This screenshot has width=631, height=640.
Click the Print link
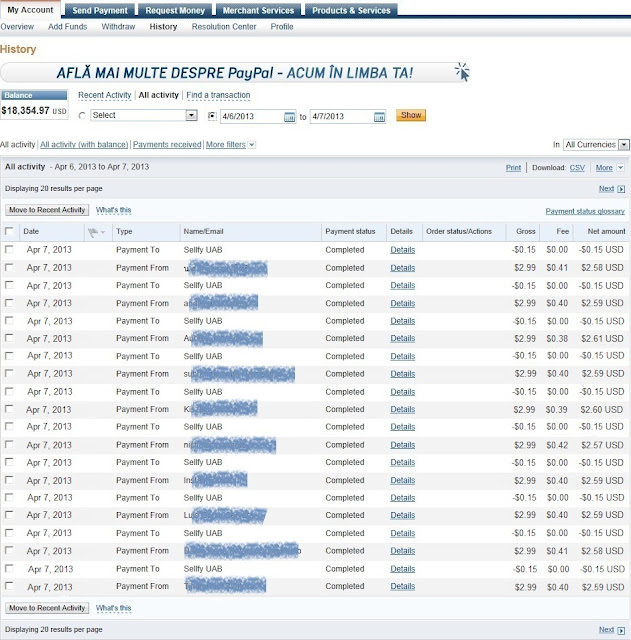(x=513, y=168)
